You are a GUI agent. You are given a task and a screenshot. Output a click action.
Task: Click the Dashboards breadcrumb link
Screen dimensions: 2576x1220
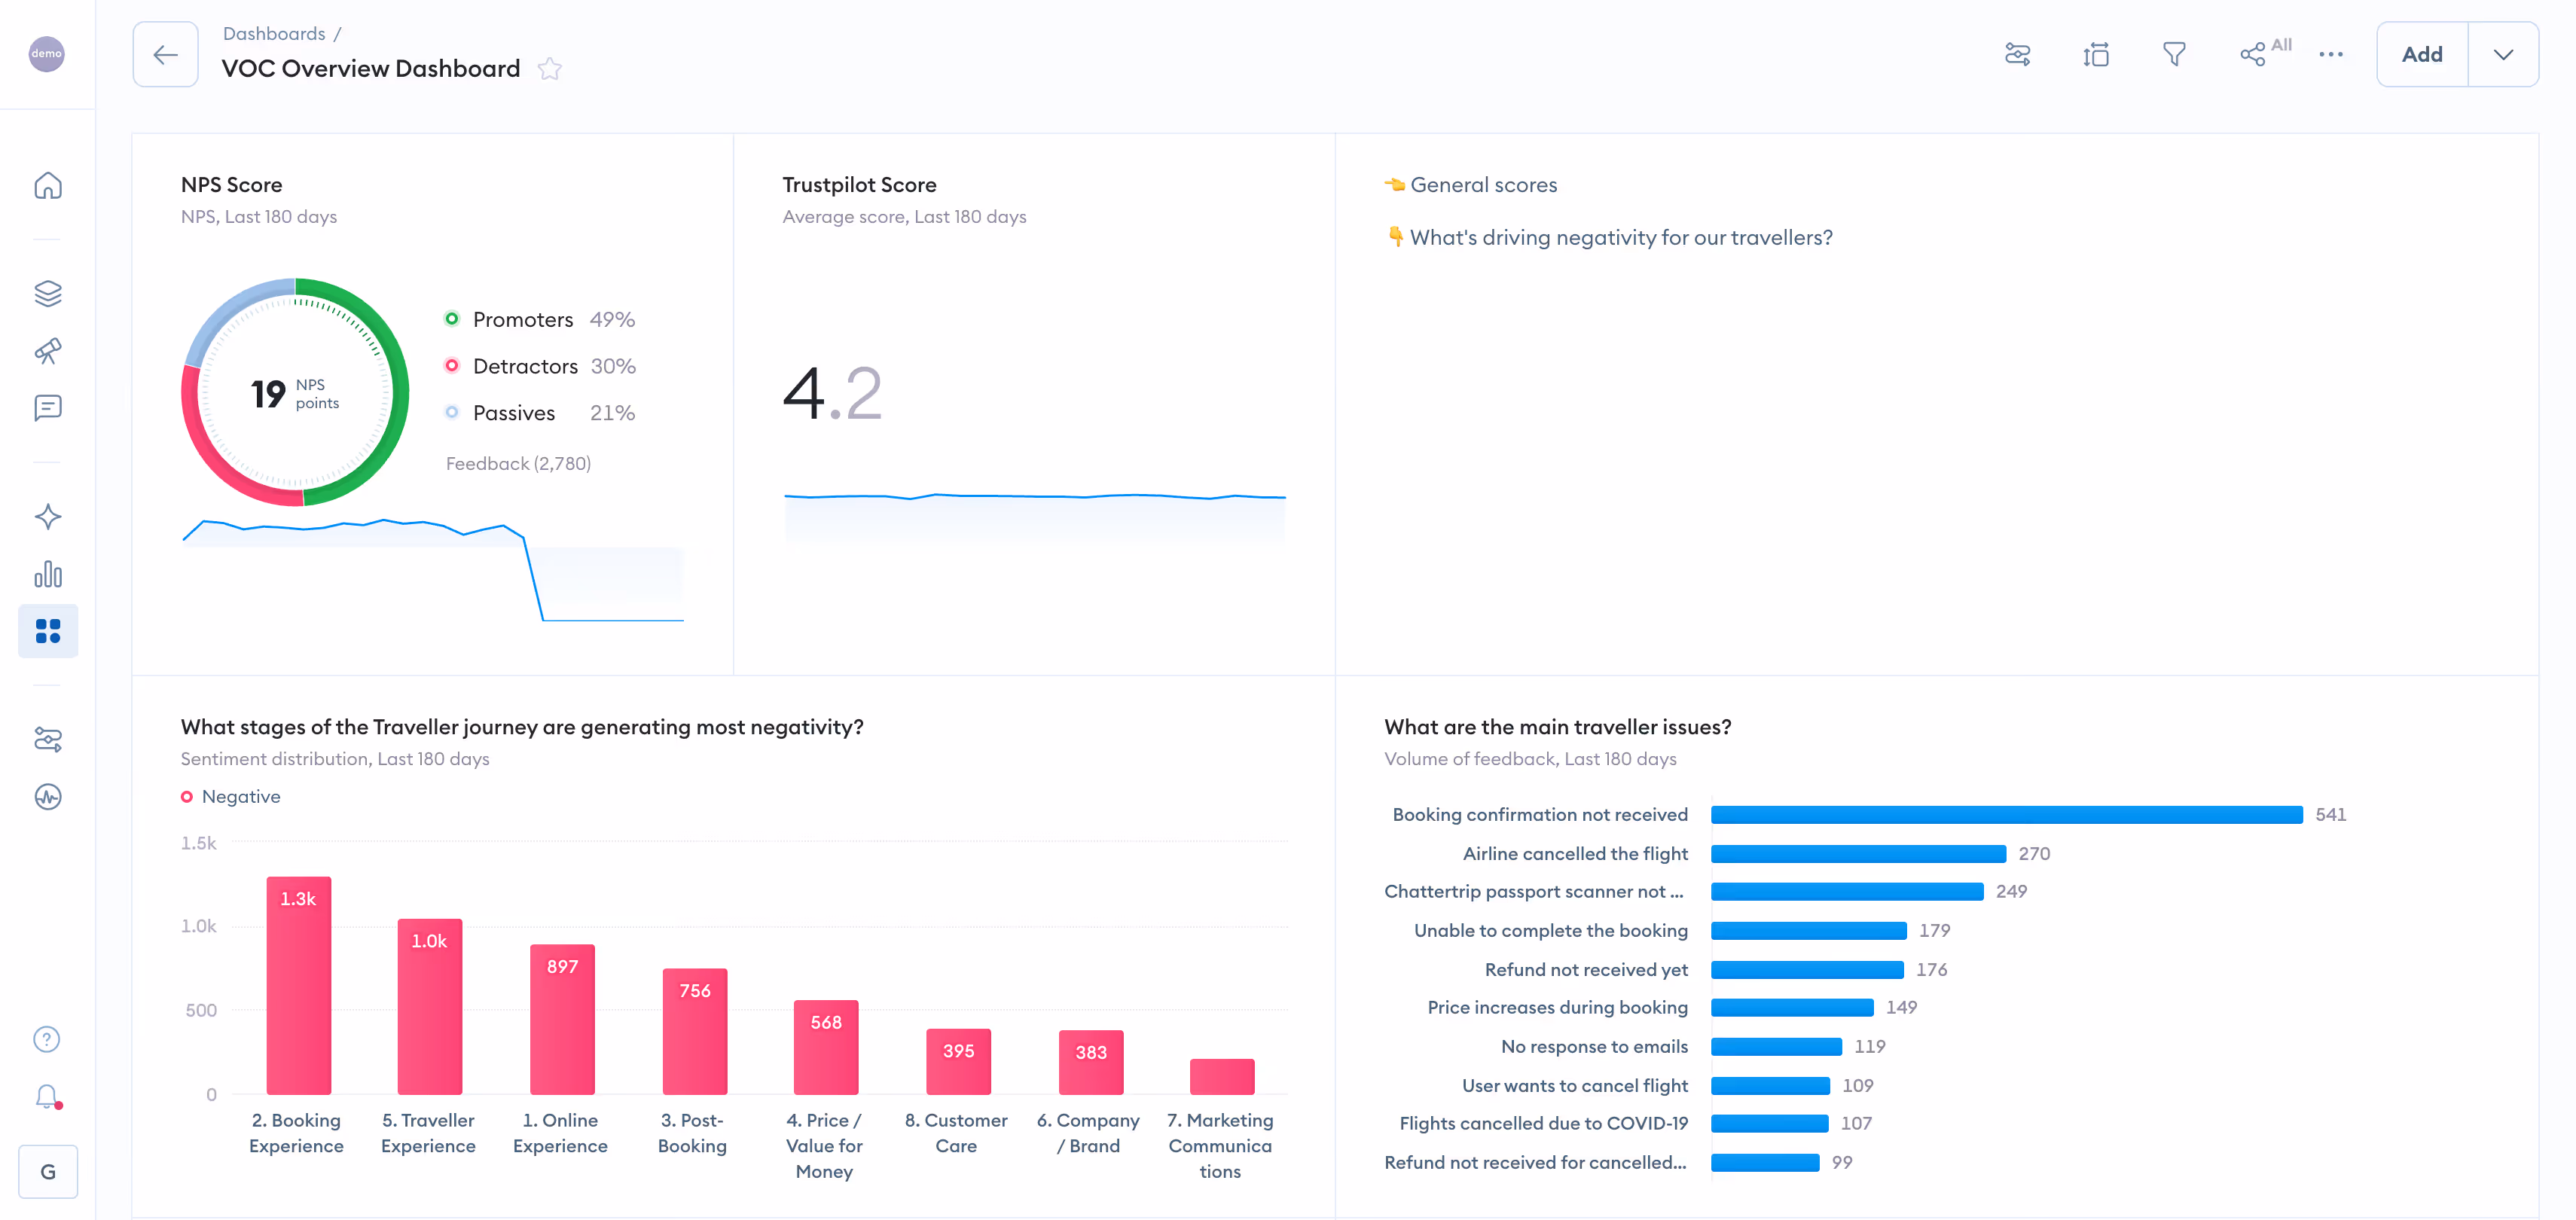(274, 34)
